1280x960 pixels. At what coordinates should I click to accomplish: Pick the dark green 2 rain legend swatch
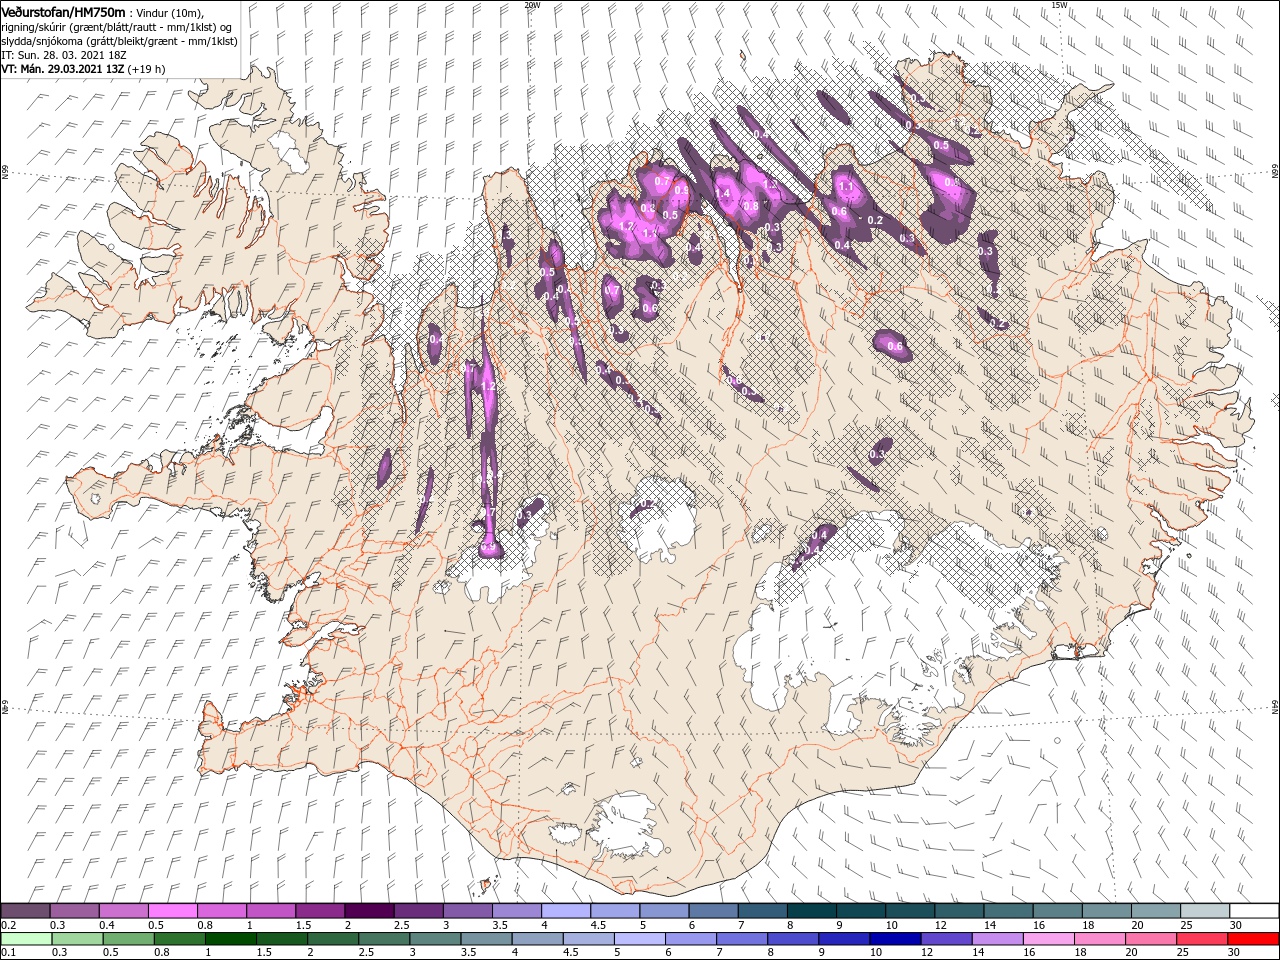[333, 939]
